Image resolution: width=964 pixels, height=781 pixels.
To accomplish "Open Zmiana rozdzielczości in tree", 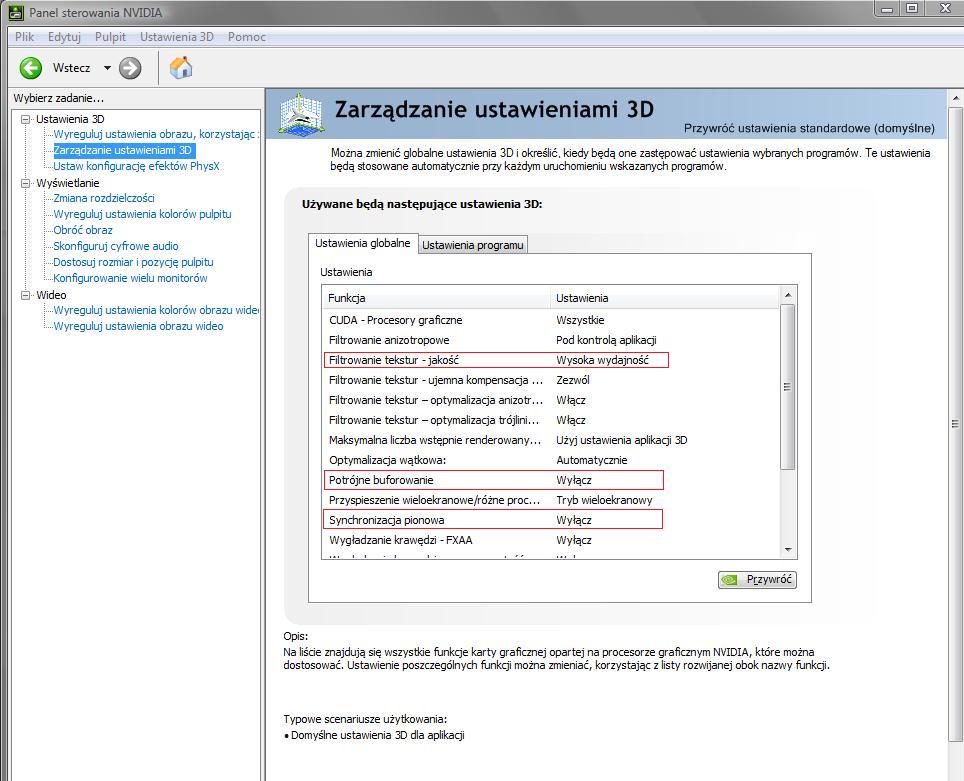I will [103, 198].
